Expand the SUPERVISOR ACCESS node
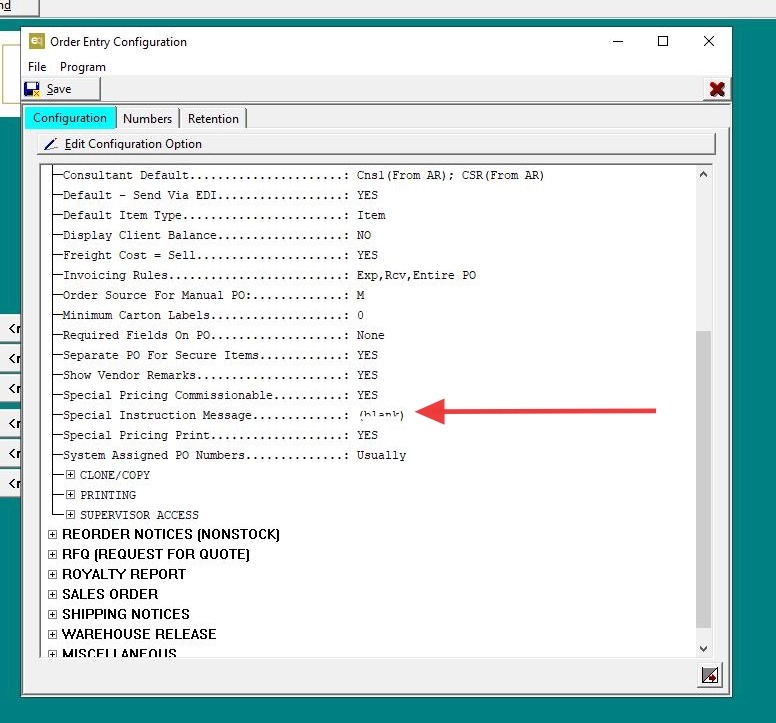This screenshot has height=723, width=776. [x=70, y=515]
